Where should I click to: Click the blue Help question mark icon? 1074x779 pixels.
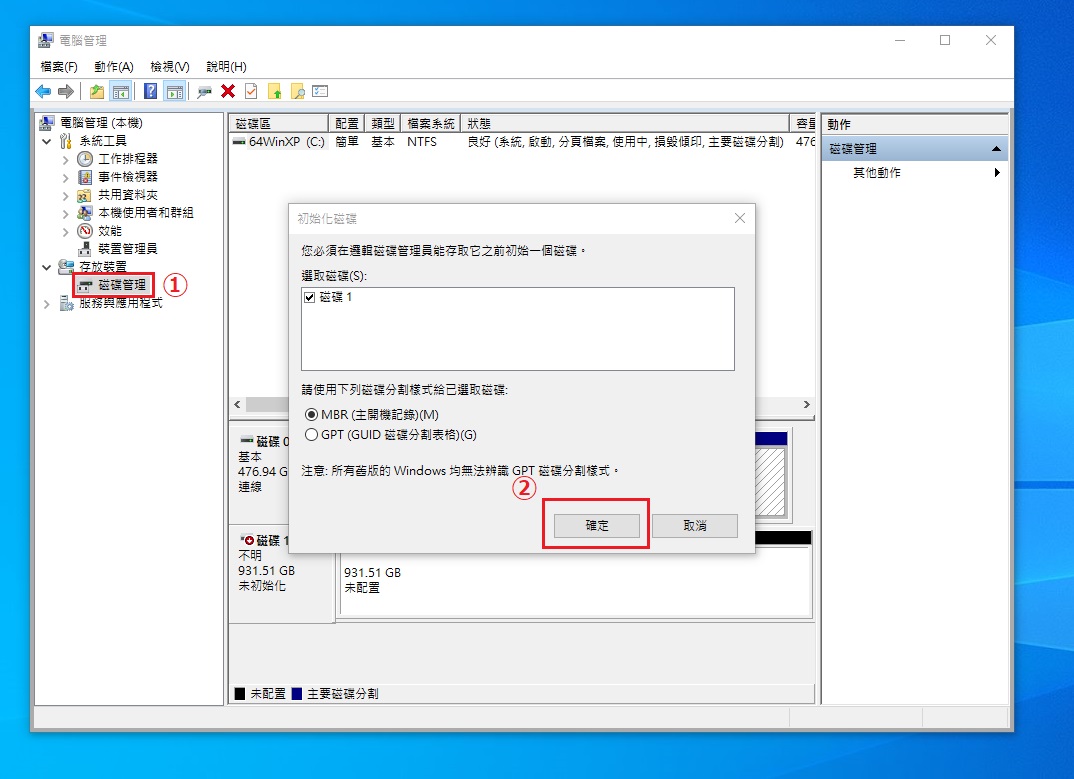[x=151, y=91]
